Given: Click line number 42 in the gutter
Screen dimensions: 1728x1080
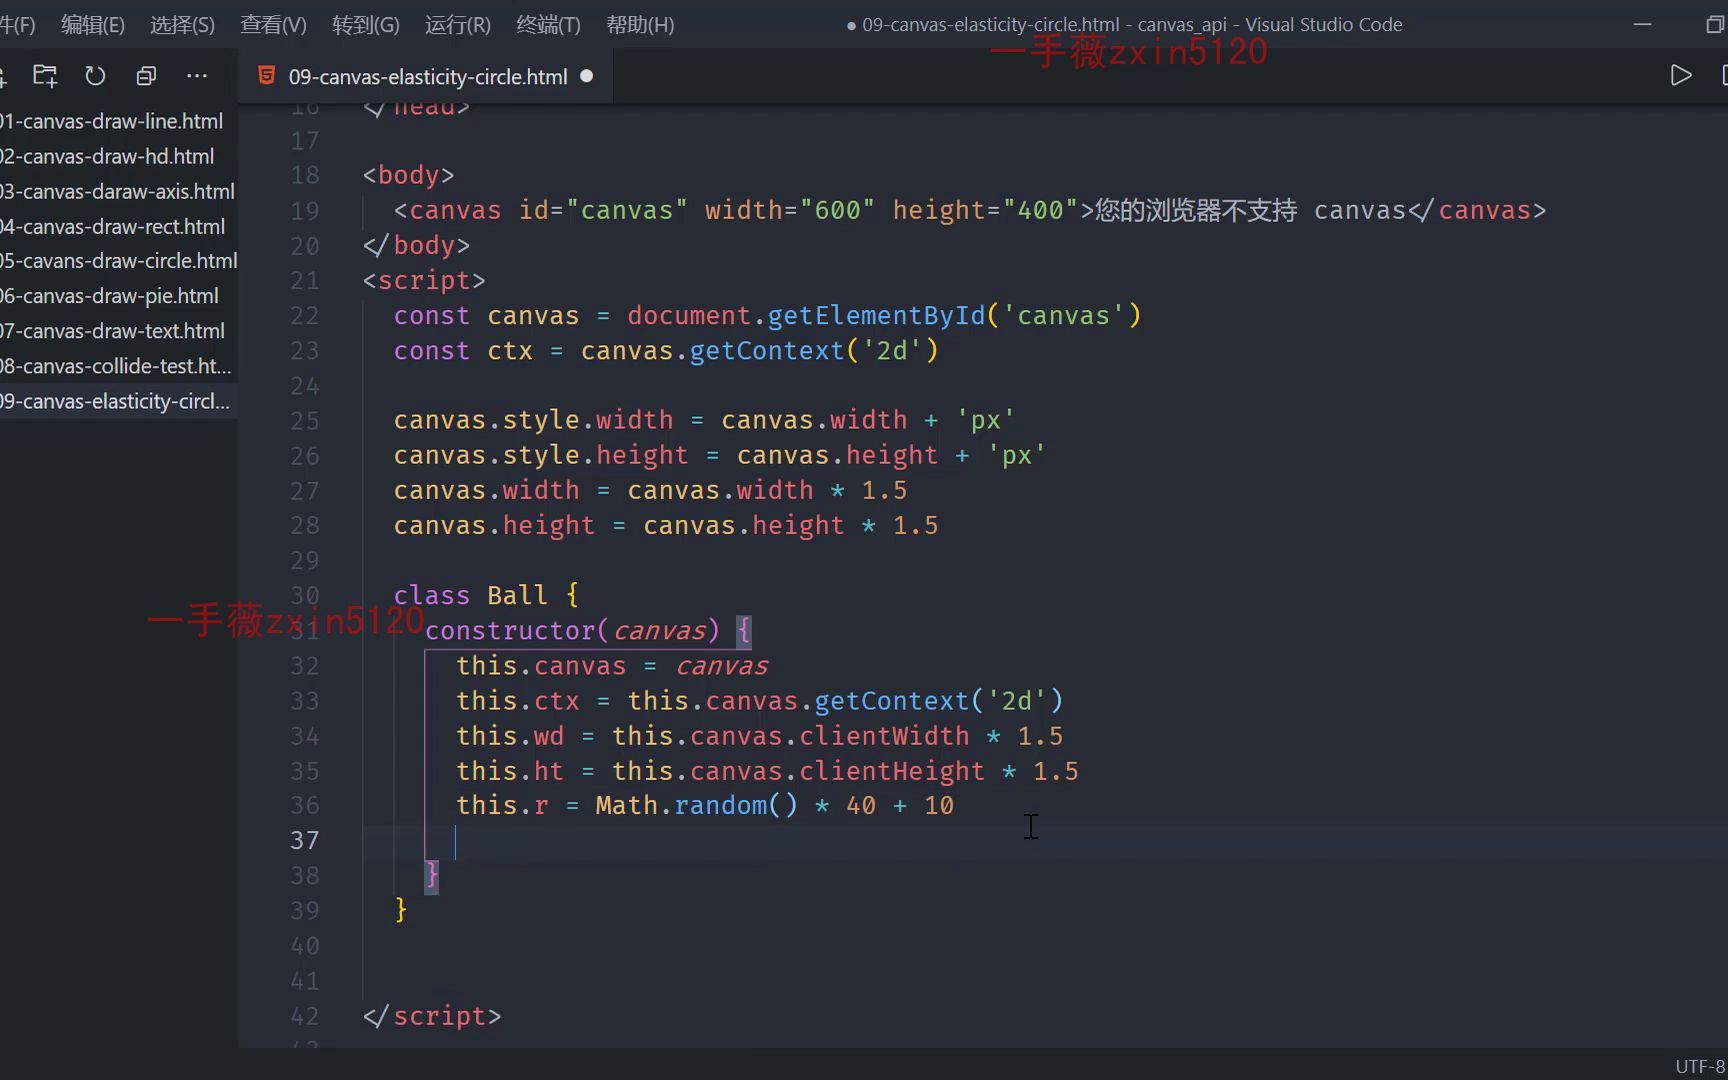Looking at the screenshot, I should coord(305,1016).
